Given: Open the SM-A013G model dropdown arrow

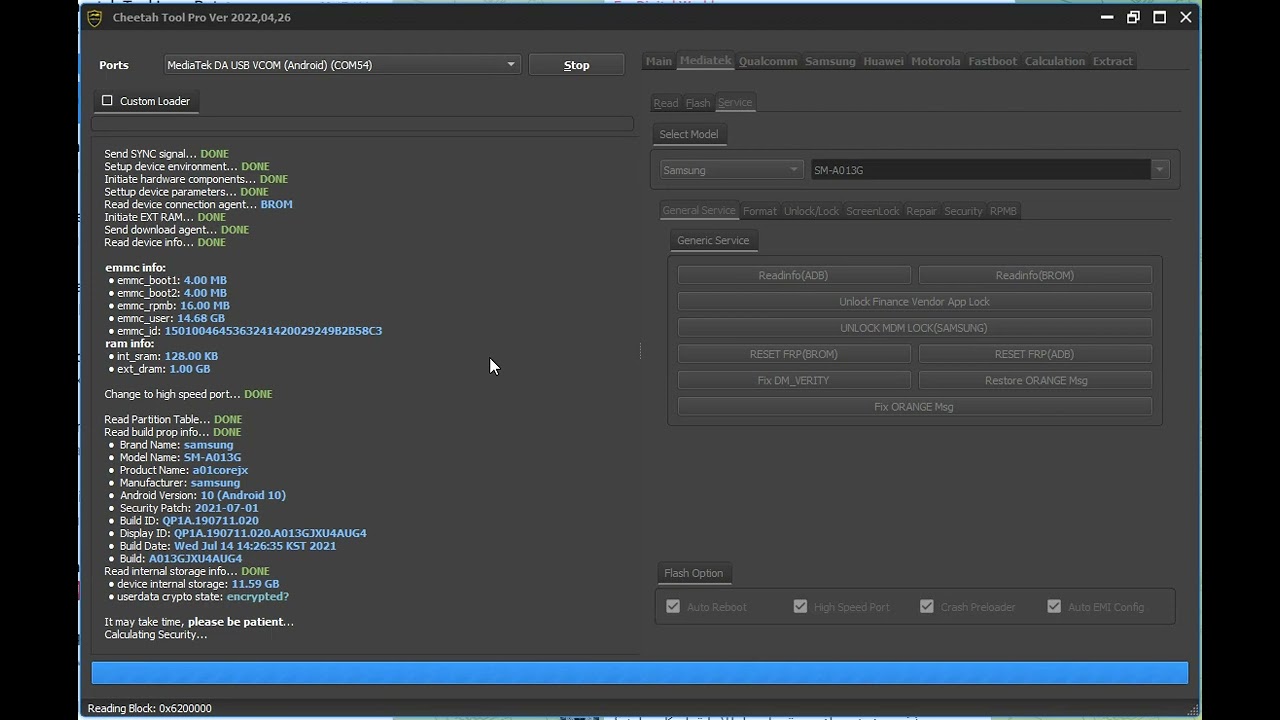Looking at the screenshot, I should pyautogui.click(x=1160, y=170).
